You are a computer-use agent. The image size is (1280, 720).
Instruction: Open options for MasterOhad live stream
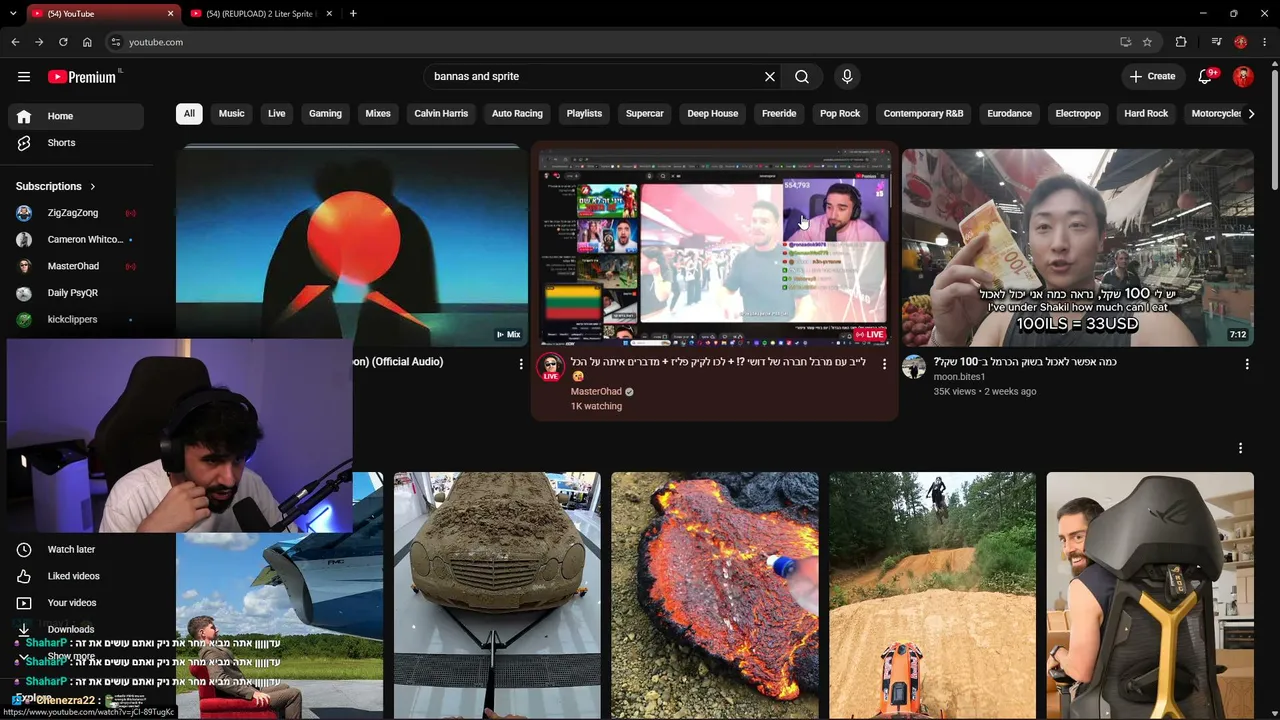(x=884, y=364)
